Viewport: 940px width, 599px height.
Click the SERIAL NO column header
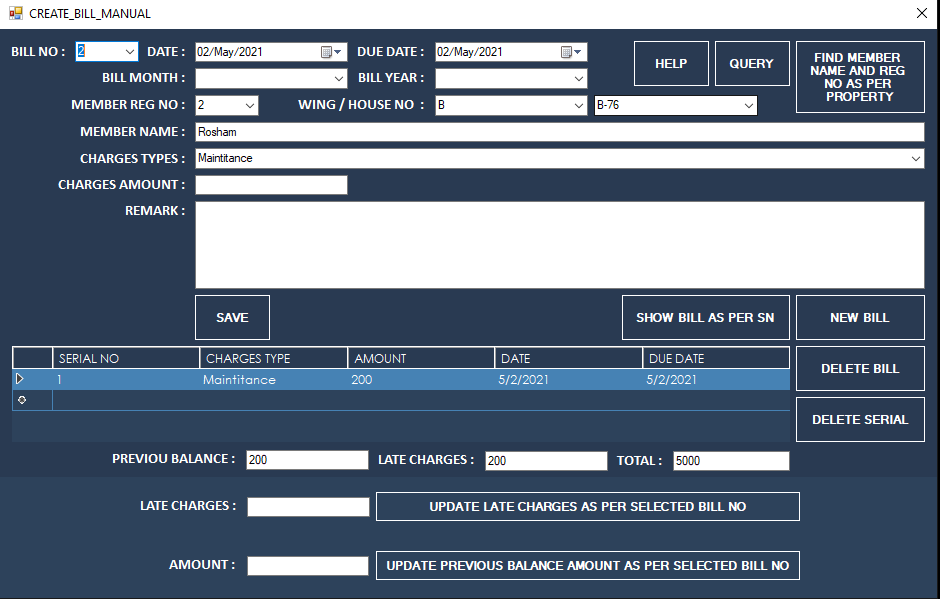click(126, 359)
